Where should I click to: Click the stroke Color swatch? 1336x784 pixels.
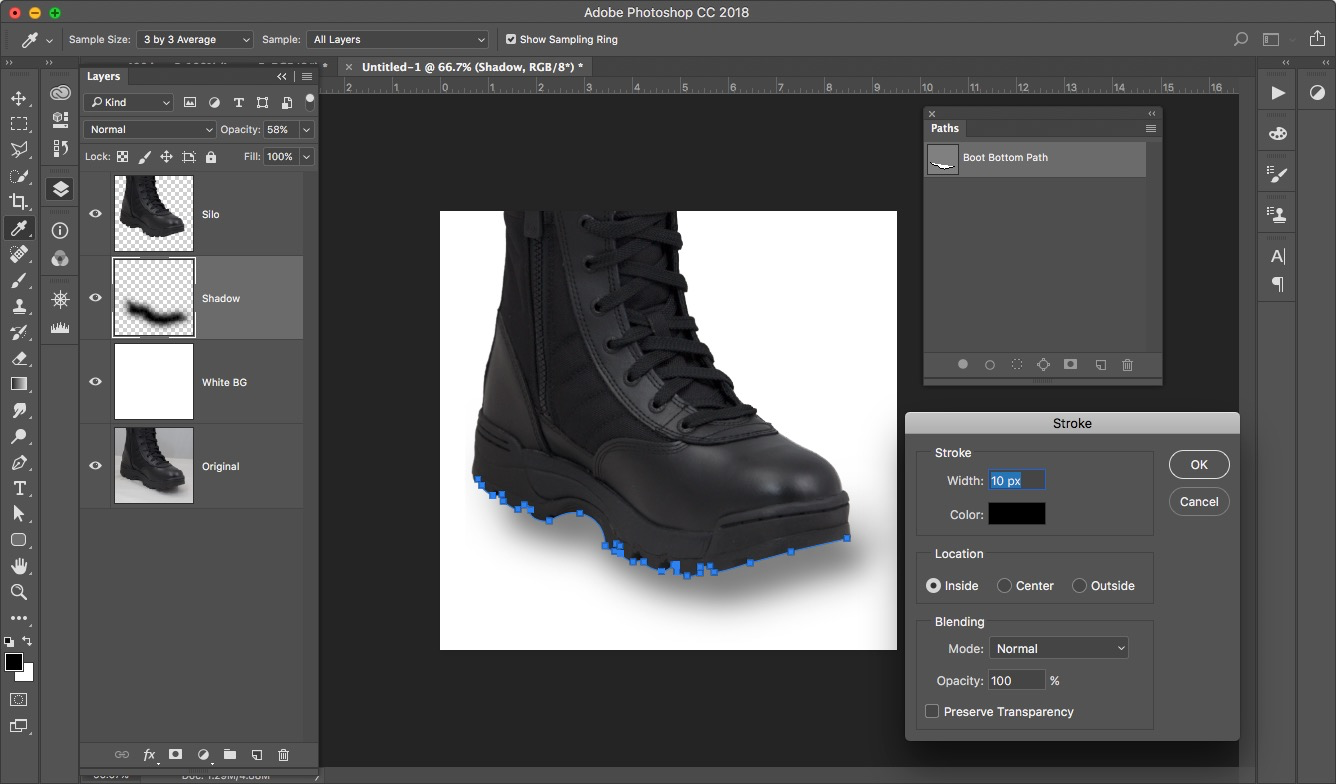pyautogui.click(x=1016, y=514)
